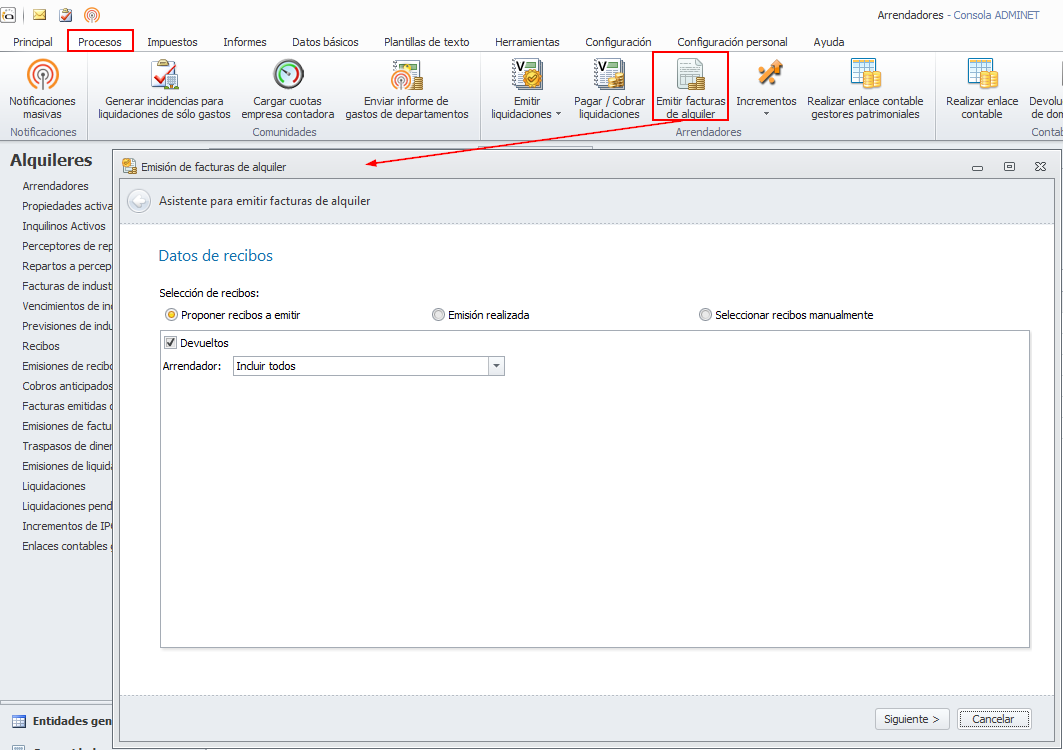Open Emisiones de recibos sidebar item
The height and width of the screenshot is (750, 1063).
point(67,366)
